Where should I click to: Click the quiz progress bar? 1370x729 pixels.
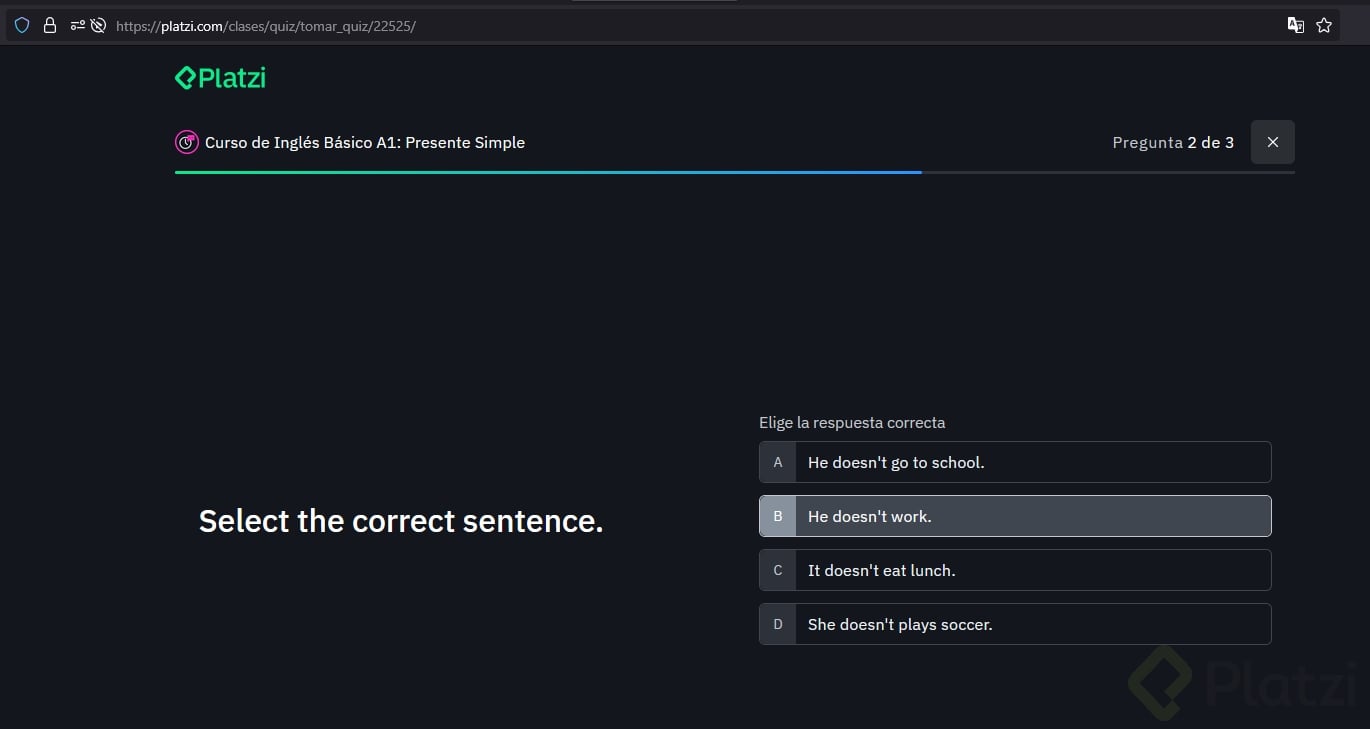click(x=734, y=172)
